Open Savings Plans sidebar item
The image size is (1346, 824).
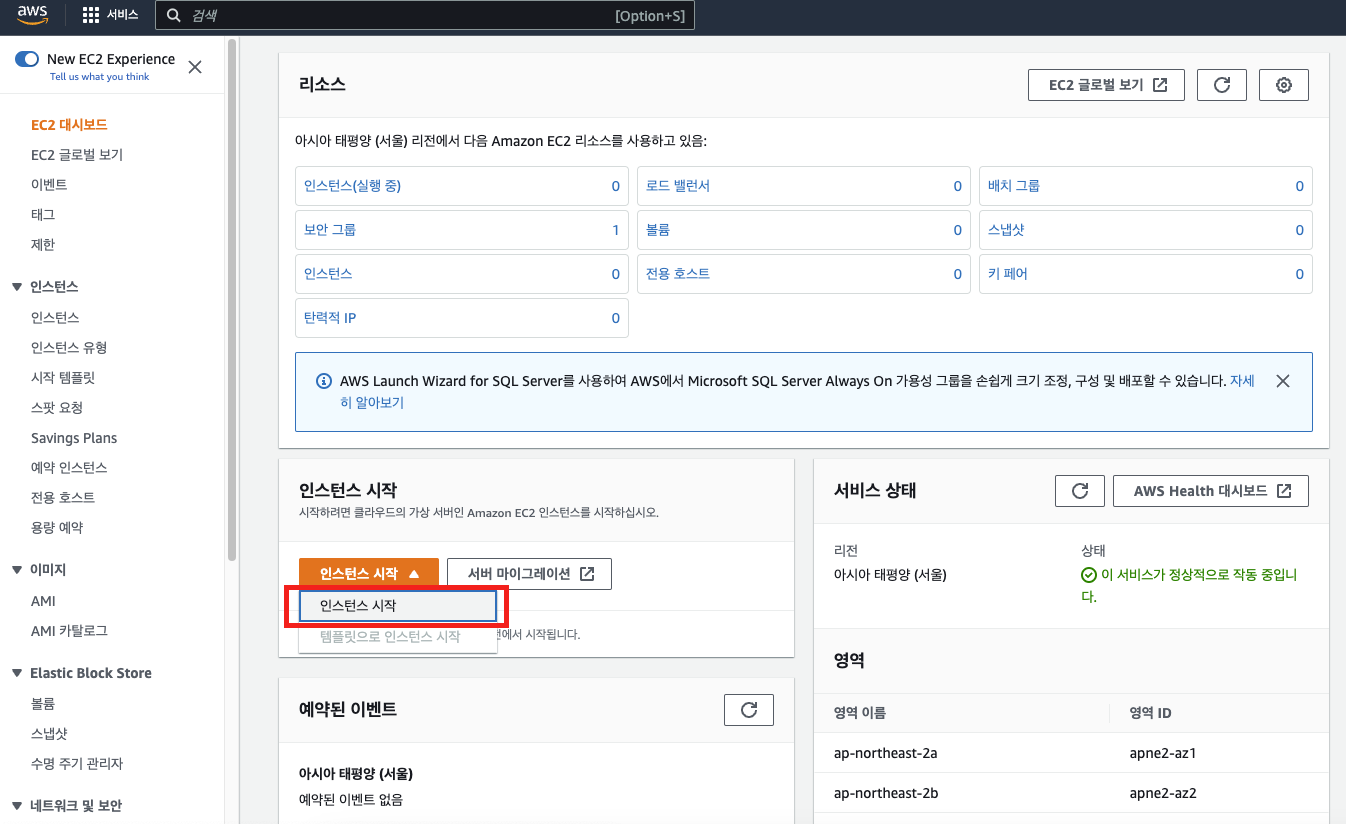point(74,438)
